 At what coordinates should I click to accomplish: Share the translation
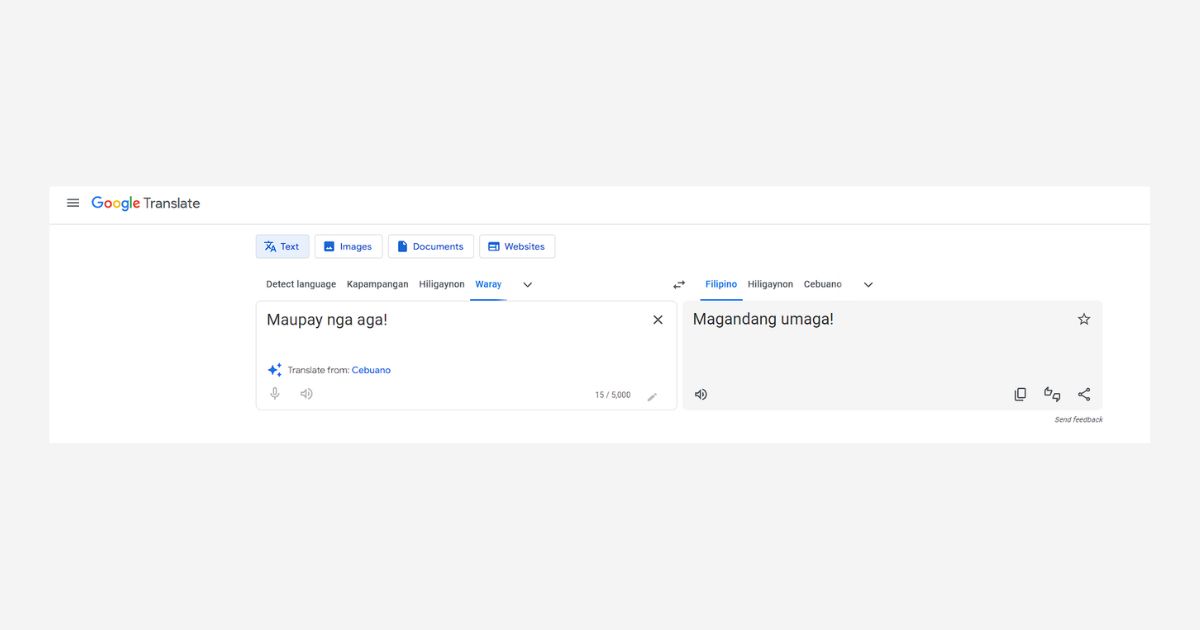click(x=1084, y=394)
